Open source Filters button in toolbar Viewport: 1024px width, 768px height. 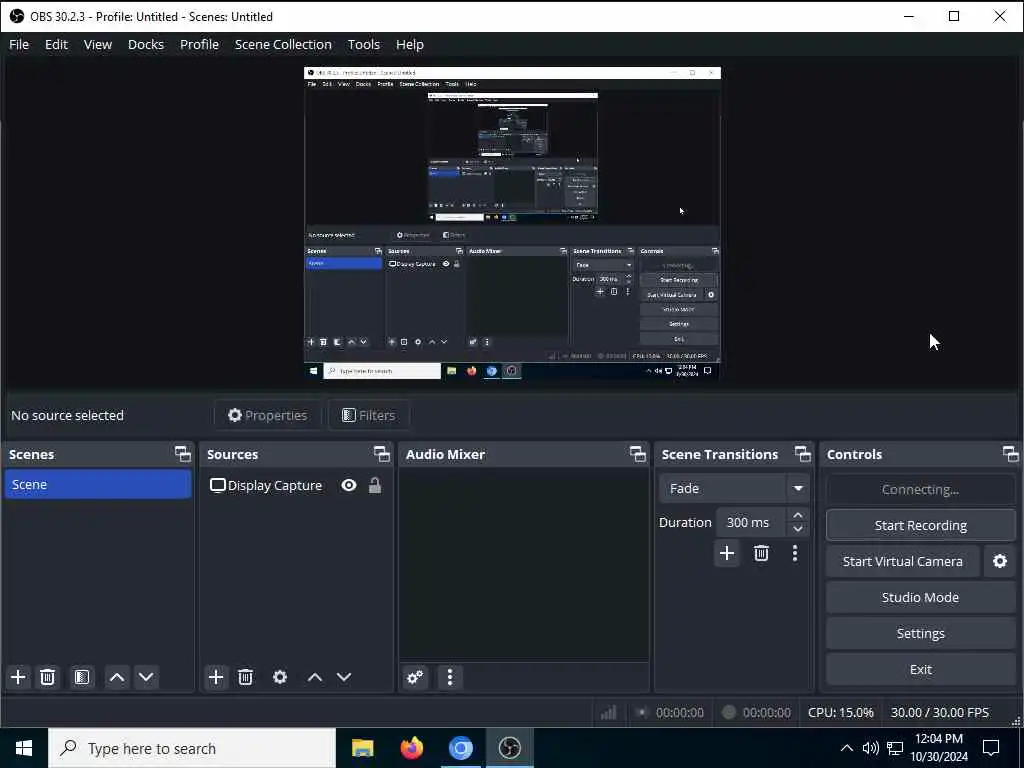click(369, 415)
